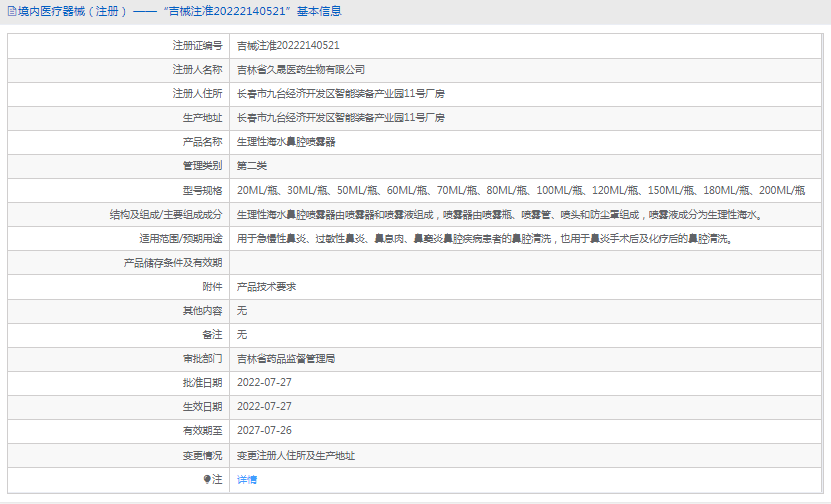Click the 备注 value 无
The width and height of the screenshot is (831, 504).
point(242,334)
